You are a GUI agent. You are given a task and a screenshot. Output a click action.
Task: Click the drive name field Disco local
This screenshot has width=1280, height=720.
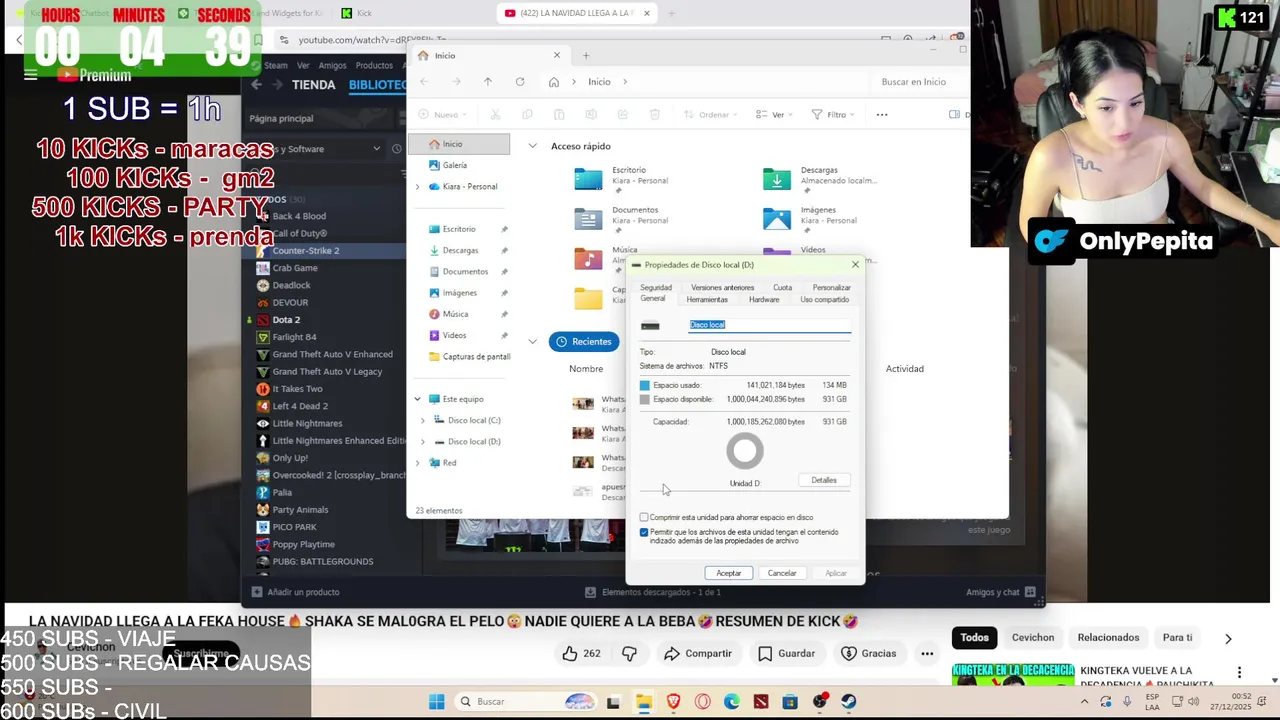[x=770, y=325]
